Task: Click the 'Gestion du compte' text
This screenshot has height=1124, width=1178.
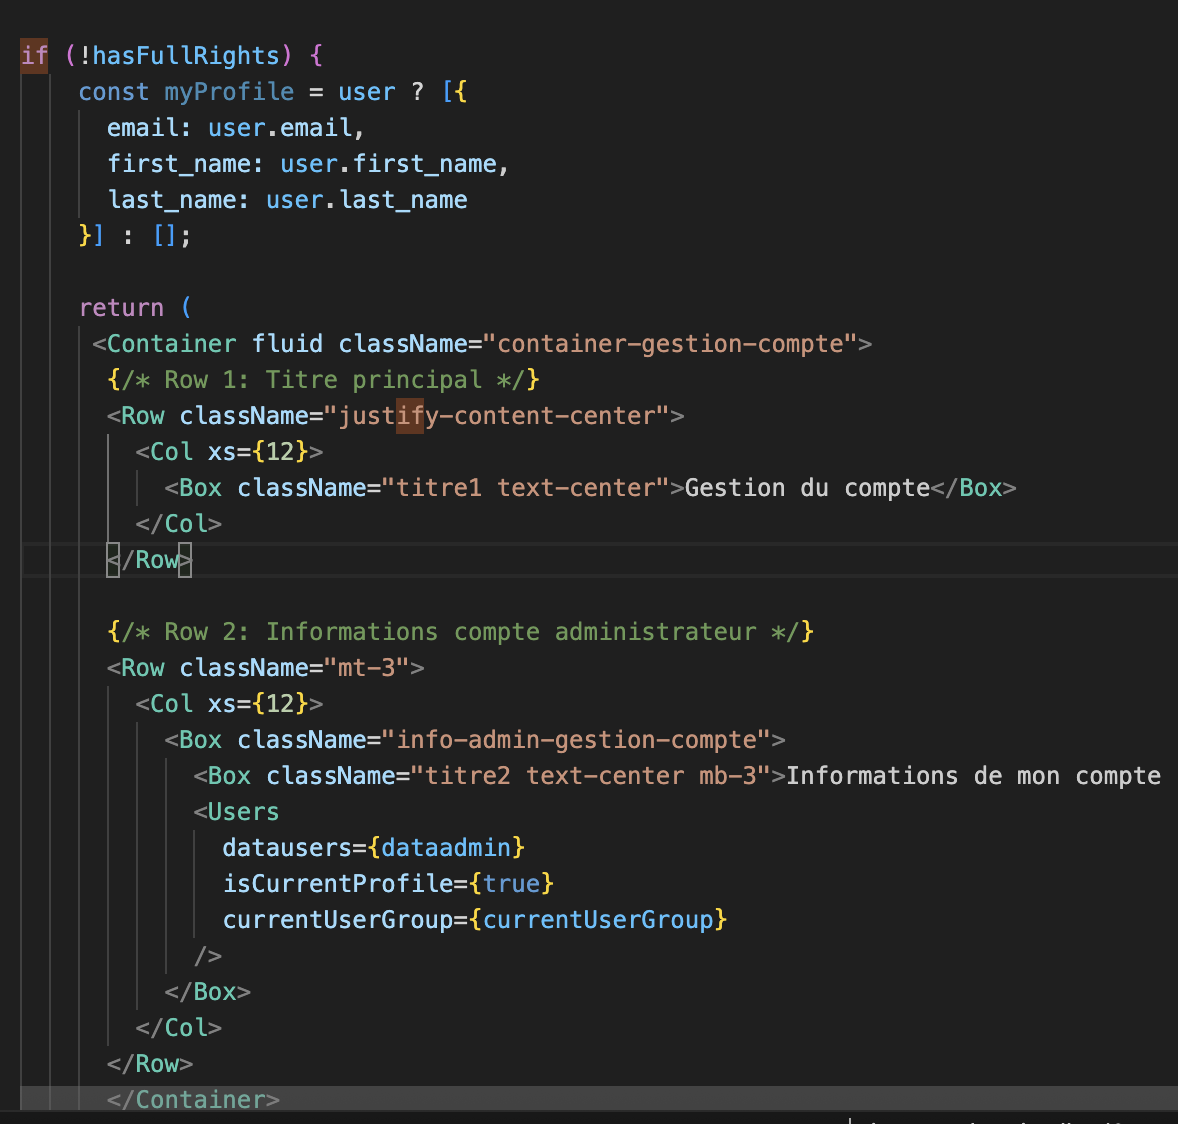Action: pos(807,488)
